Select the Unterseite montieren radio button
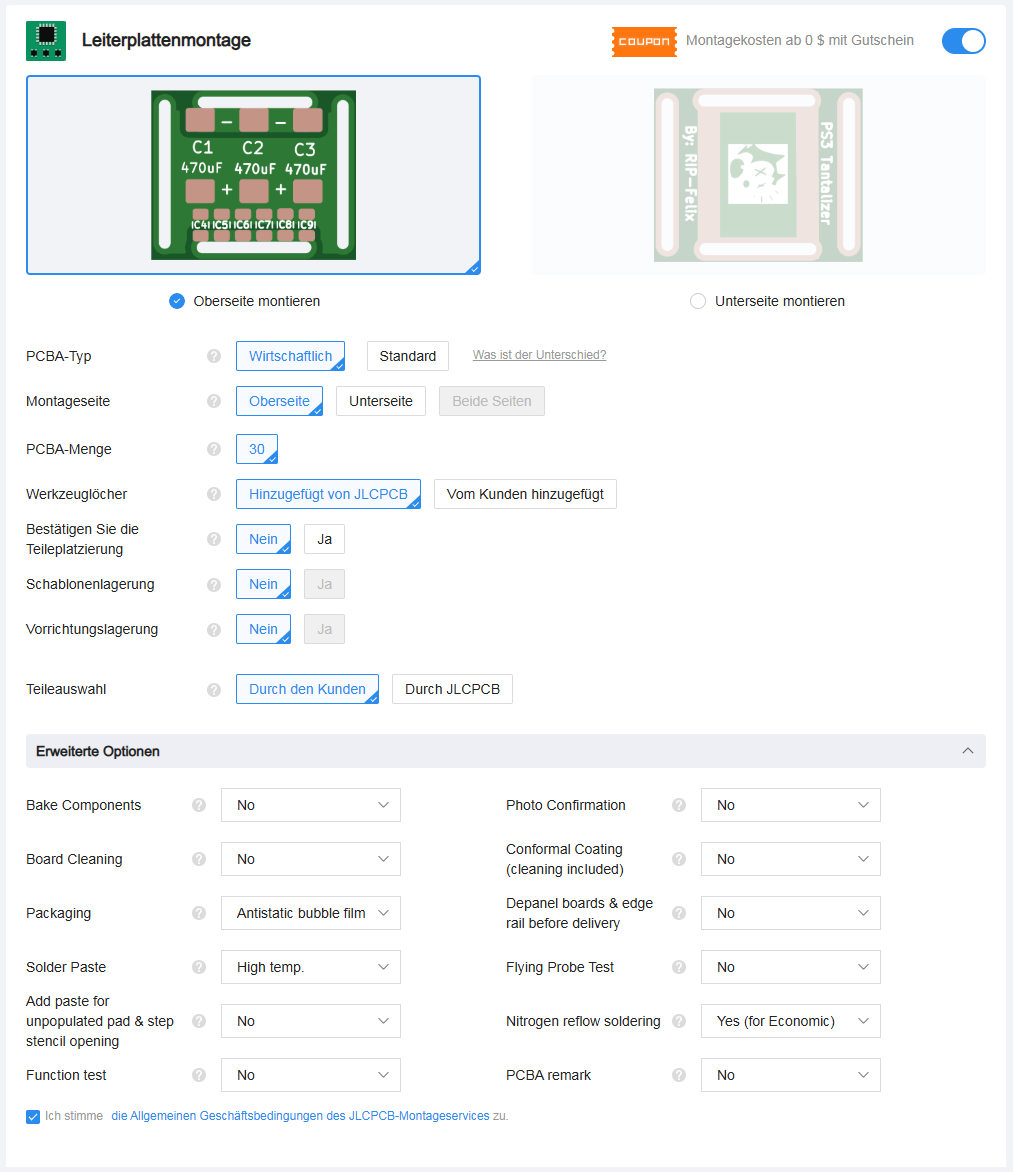 698,301
